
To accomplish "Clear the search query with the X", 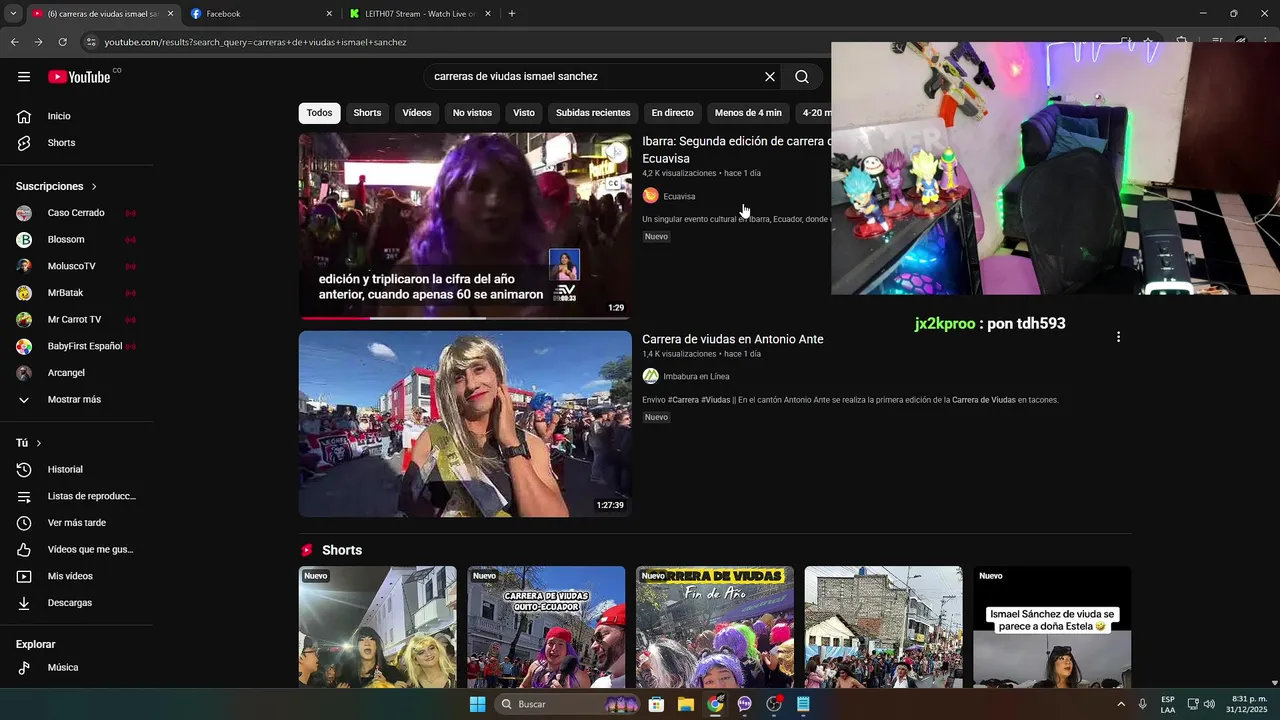I will [x=770, y=77].
